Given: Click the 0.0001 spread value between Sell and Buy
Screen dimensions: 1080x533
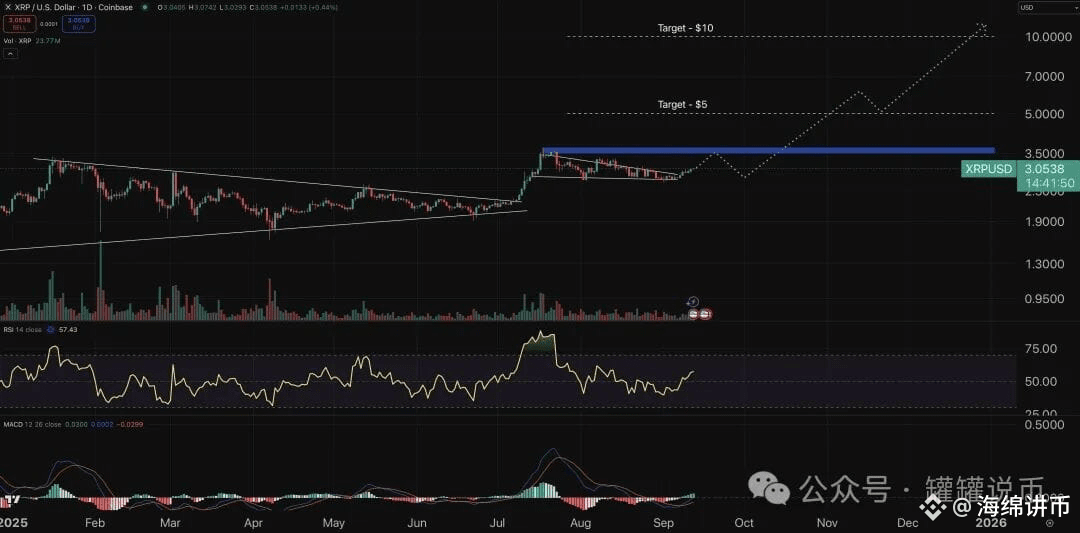Looking at the screenshot, I should [x=49, y=24].
